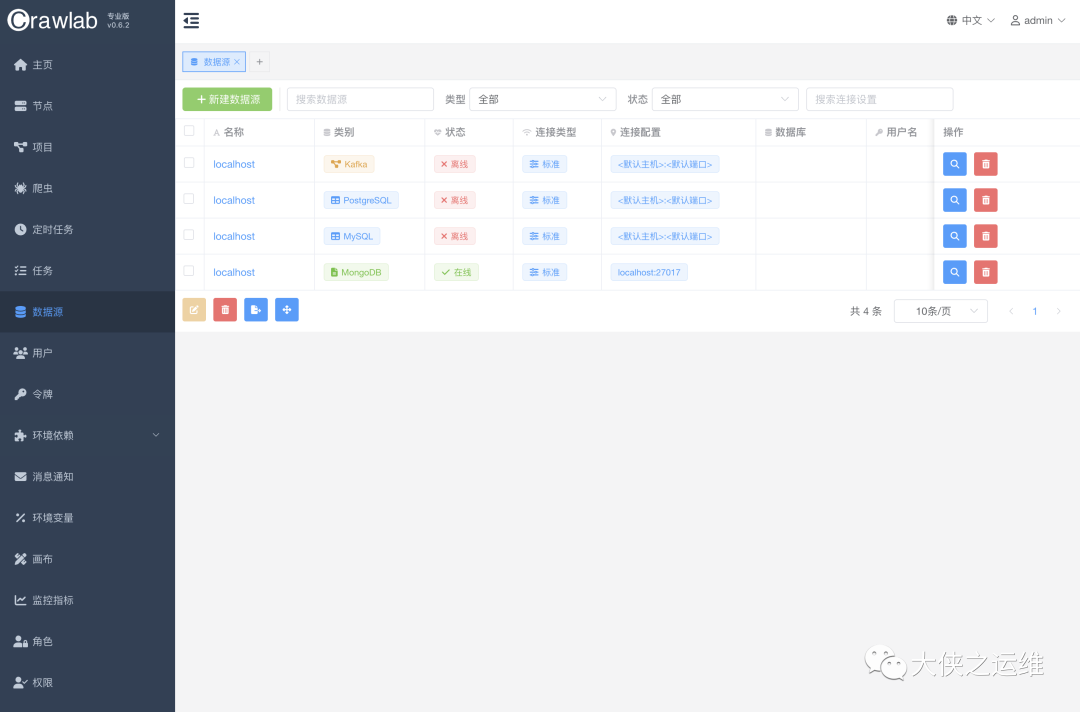Go to next page arrow
This screenshot has height=712, width=1080.
click(x=1059, y=311)
